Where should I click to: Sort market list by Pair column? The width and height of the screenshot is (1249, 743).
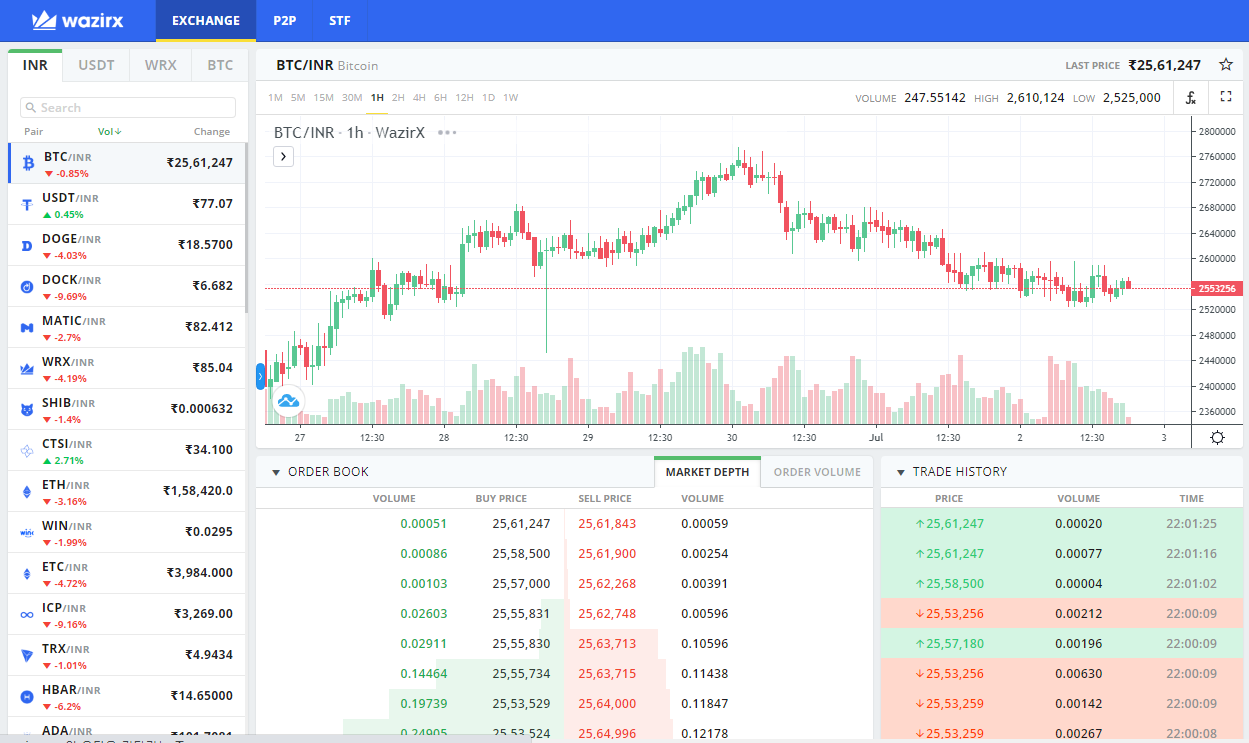point(34,132)
